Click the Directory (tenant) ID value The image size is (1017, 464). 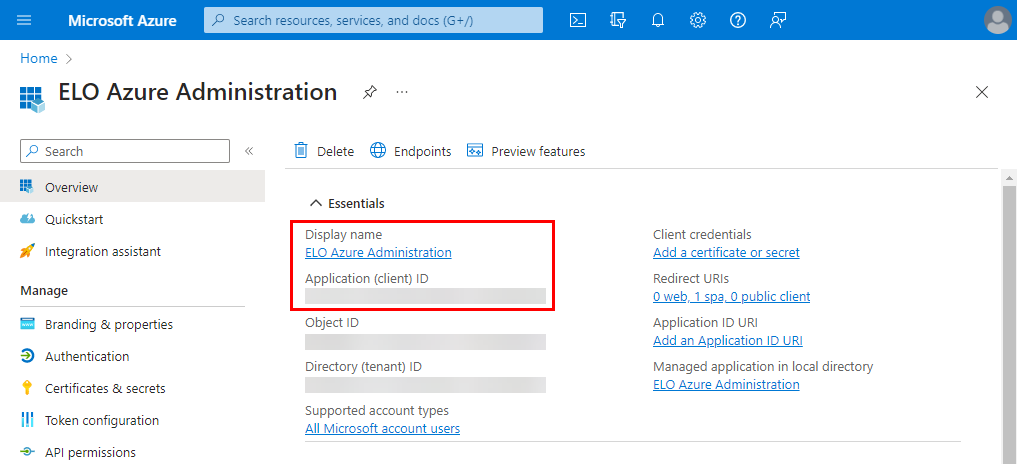(425, 385)
